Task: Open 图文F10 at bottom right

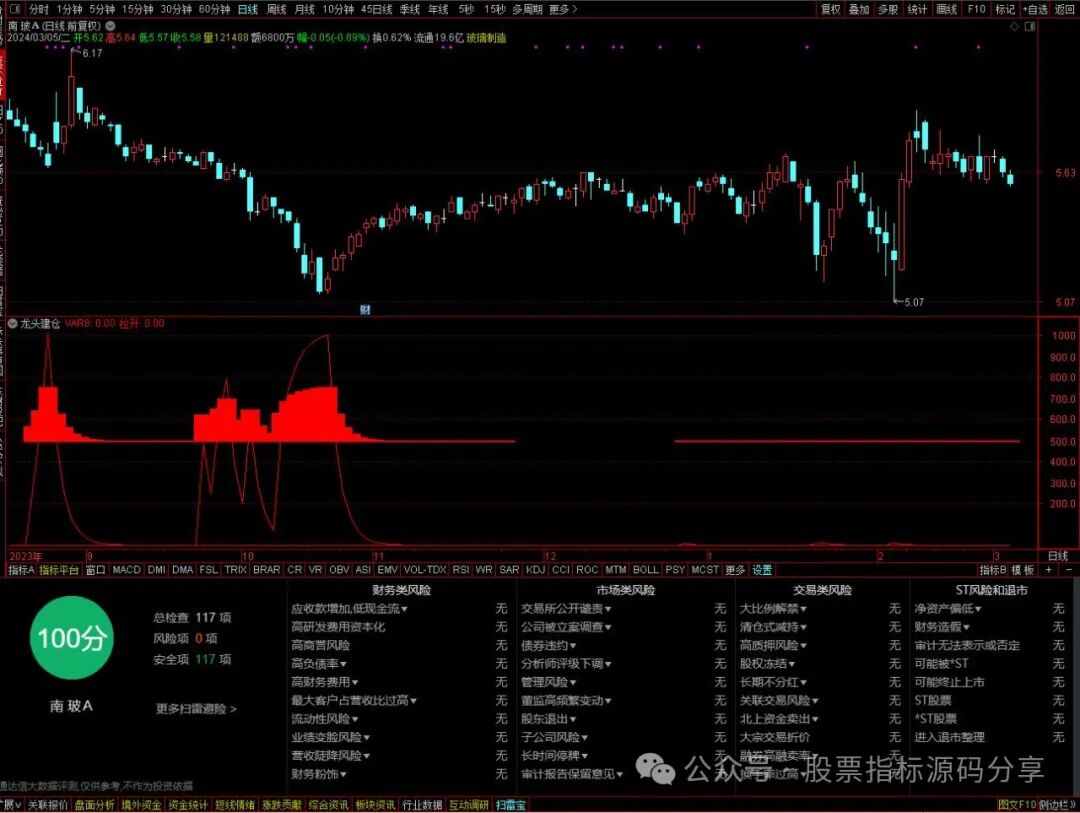Action: click(x=1017, y=805)
